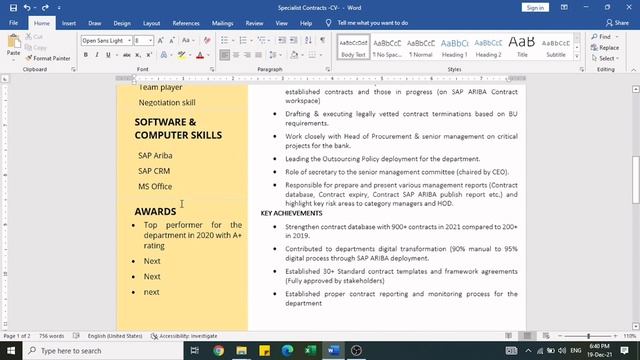The width and height of the screenshot is (640, 360).
Task: Open the Select dropdown in Editing
Action: [x=605, y=58]
